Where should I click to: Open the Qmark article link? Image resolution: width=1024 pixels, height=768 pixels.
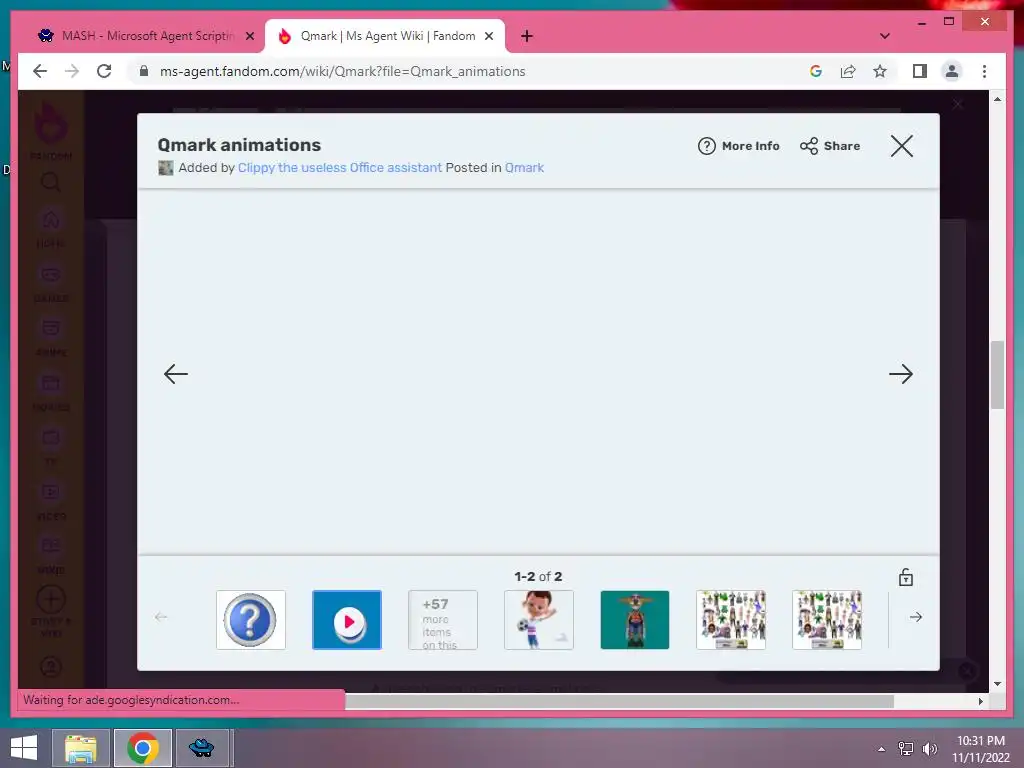[x=524, y=168]
